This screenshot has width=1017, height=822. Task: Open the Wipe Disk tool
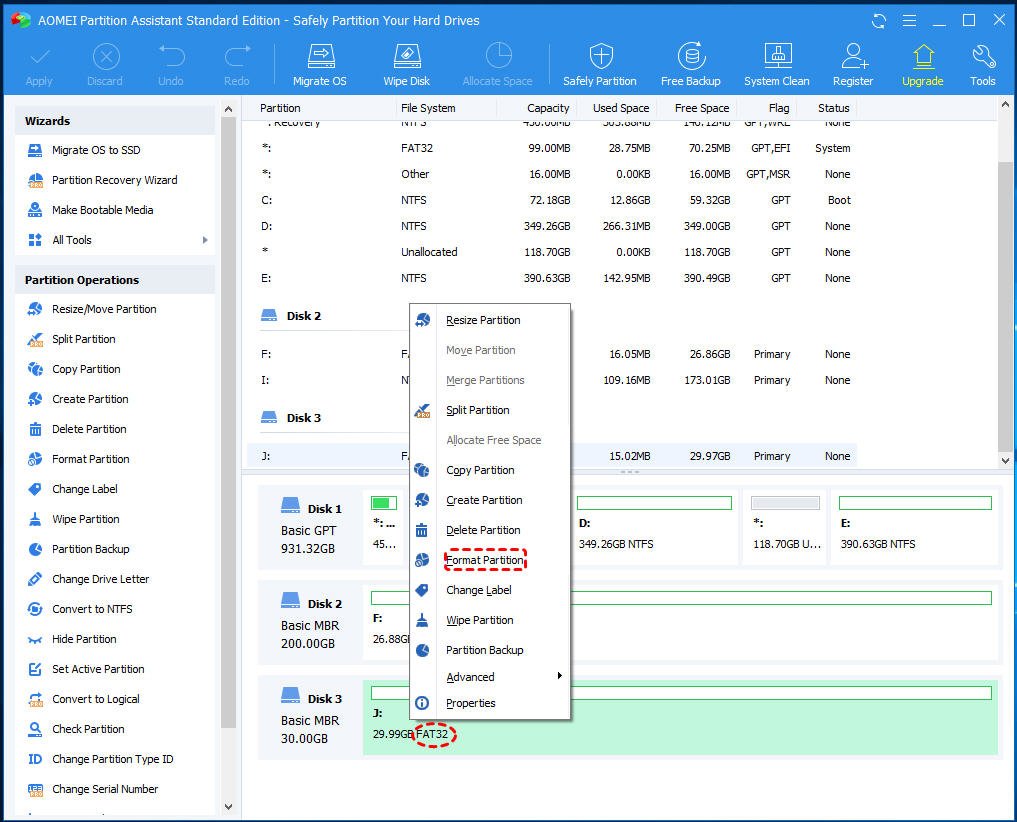[407, 65]
